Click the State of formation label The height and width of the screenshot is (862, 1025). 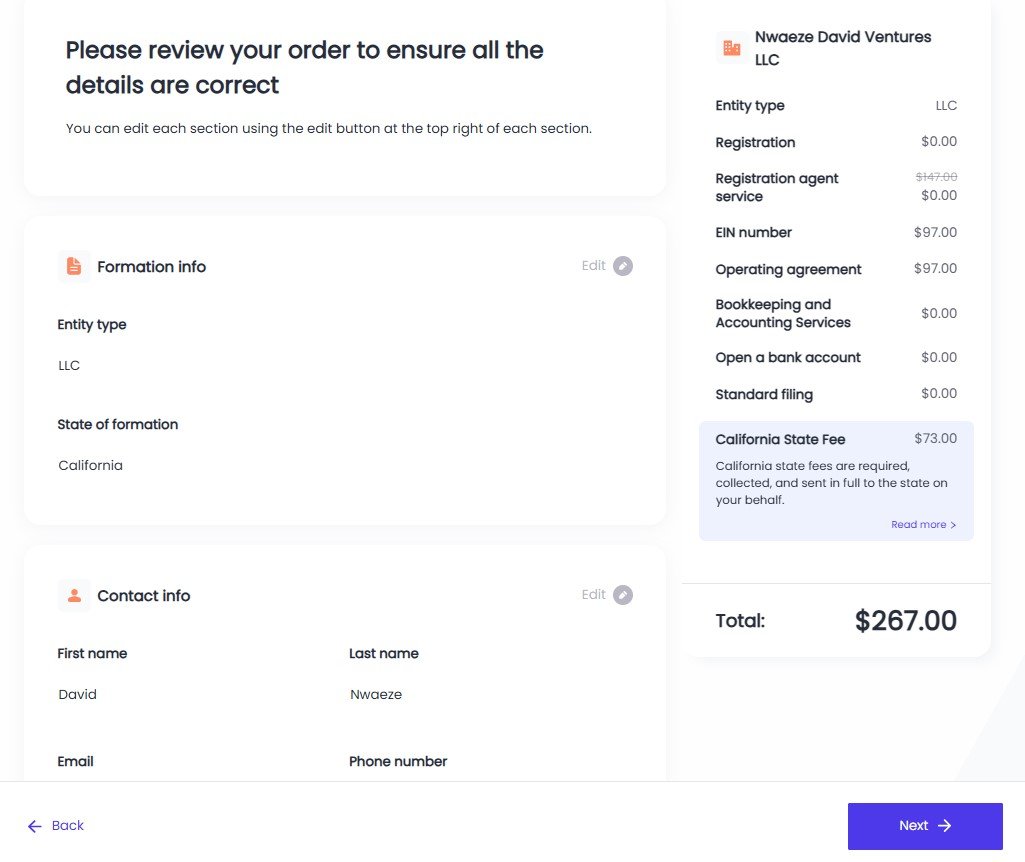point(118,424)
